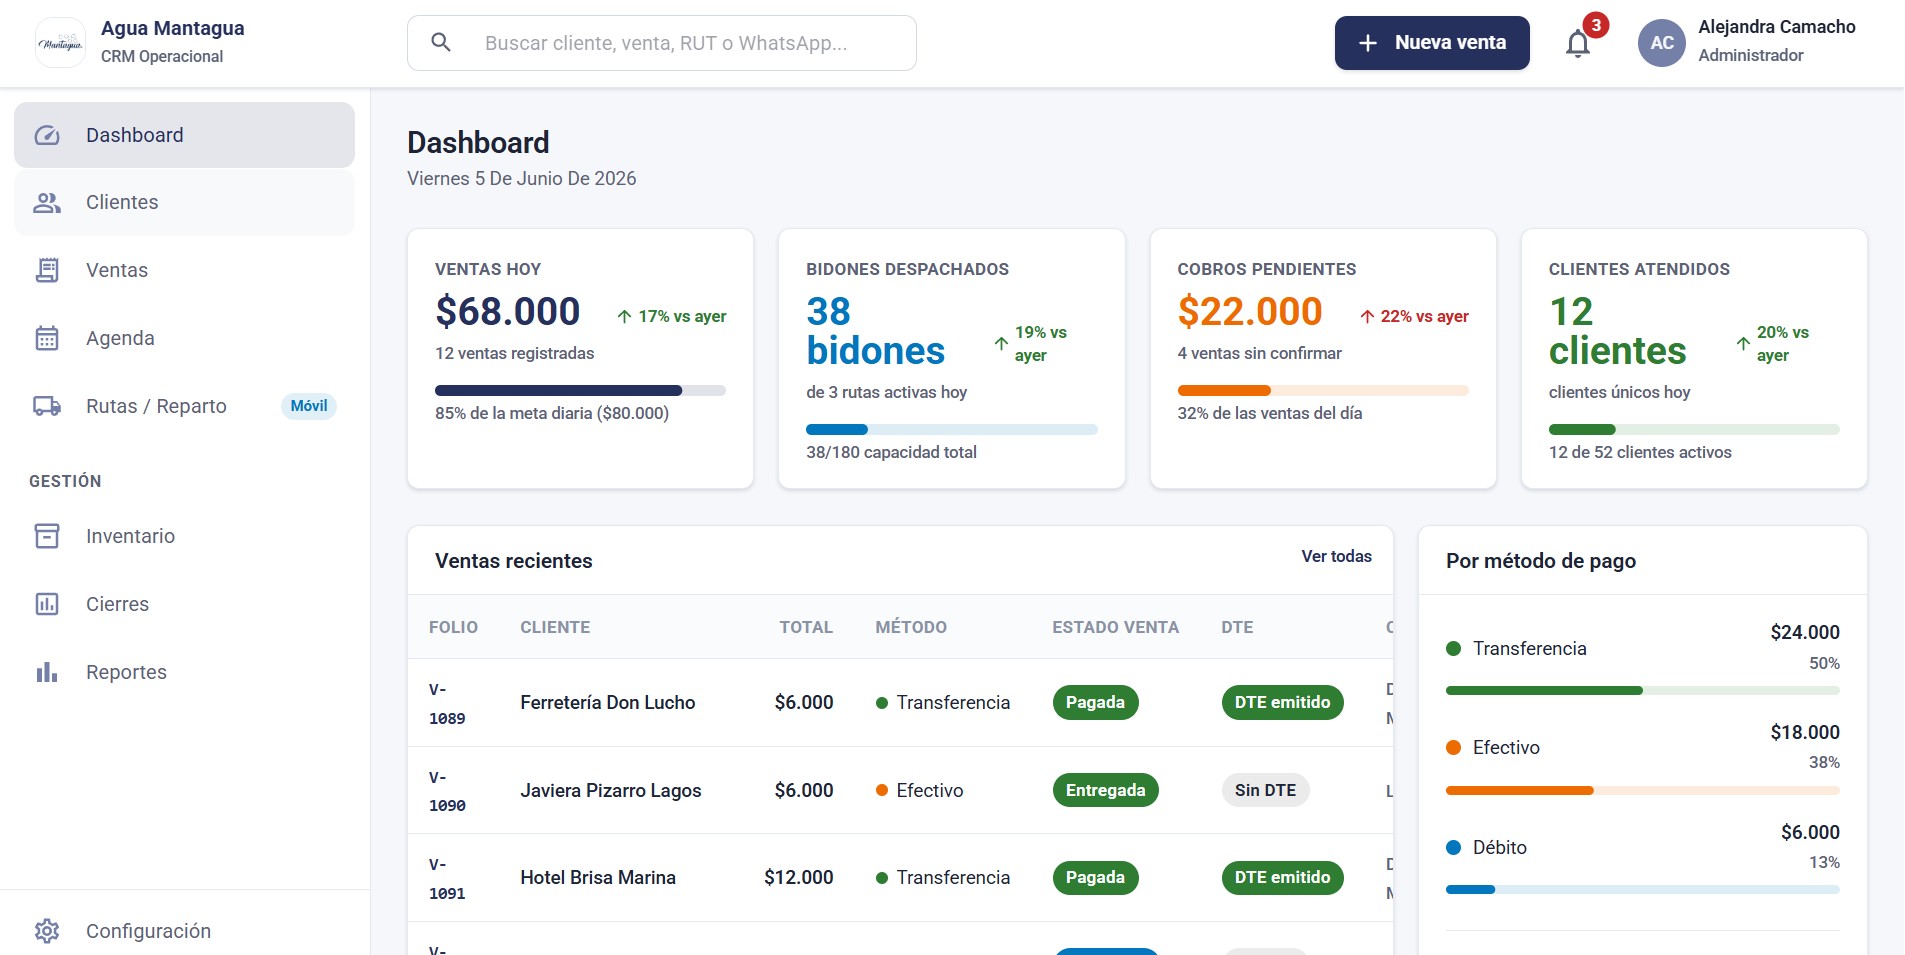Go to Clientes section
1905x955 pixels.
click(x=184, y=202)
